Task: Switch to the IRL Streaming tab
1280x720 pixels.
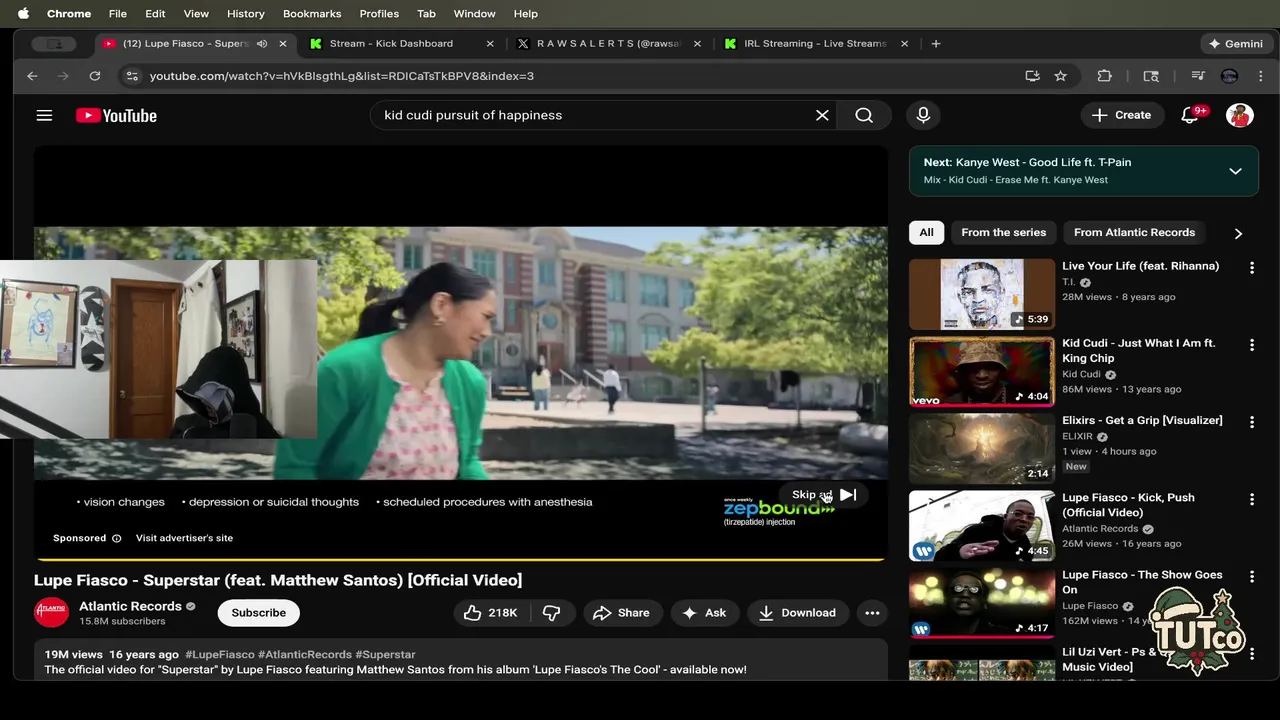Action: tap(814, 44)
